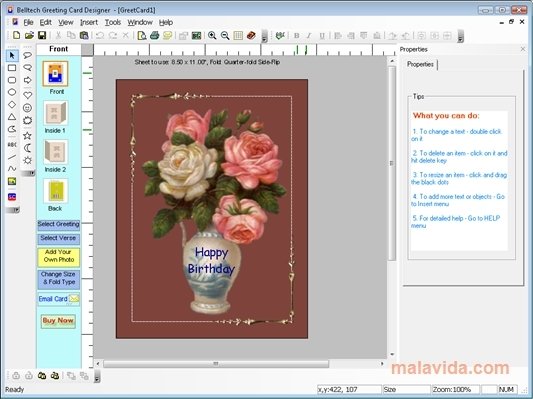
Task: Select the rectangle shape tool
Action: pos(12,68)
